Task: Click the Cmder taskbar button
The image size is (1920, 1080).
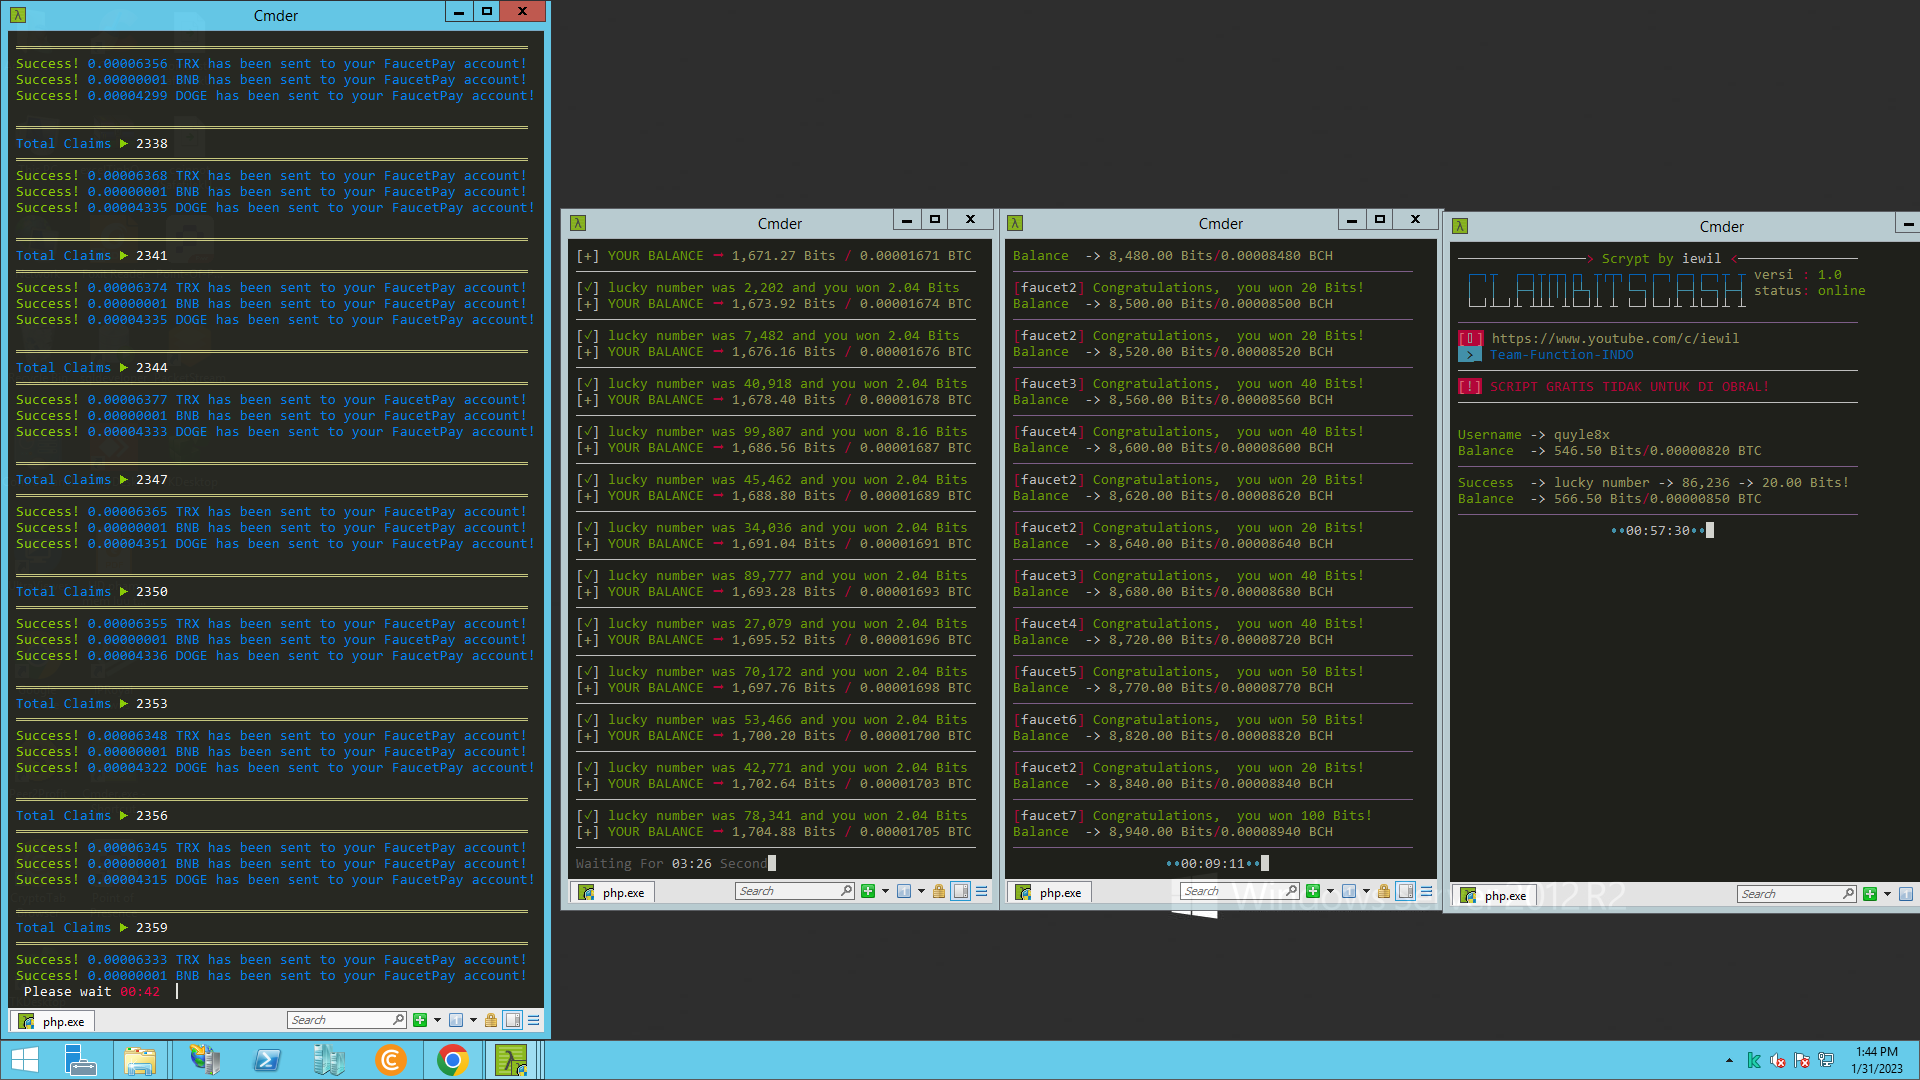Action: tap(512, 1060)
